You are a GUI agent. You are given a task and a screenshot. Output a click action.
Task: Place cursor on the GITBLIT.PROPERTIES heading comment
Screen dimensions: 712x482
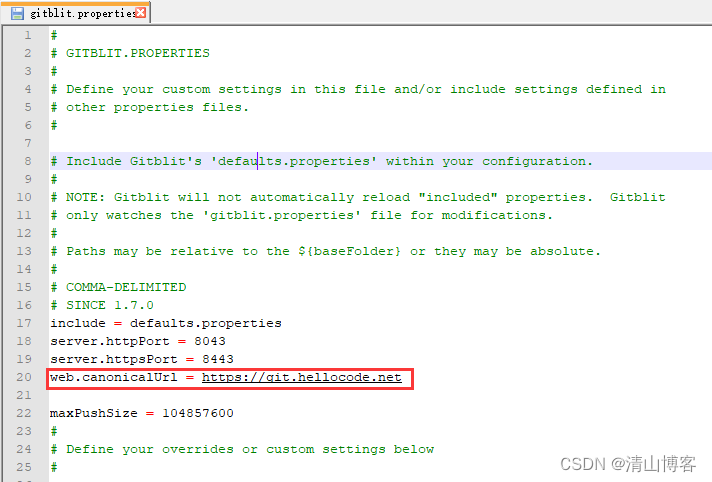137,53
